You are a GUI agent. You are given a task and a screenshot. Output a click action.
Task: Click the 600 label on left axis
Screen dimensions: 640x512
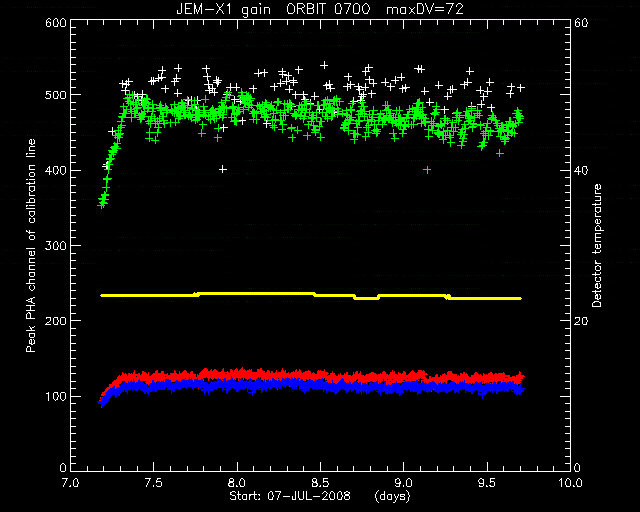tap(56, 23)
